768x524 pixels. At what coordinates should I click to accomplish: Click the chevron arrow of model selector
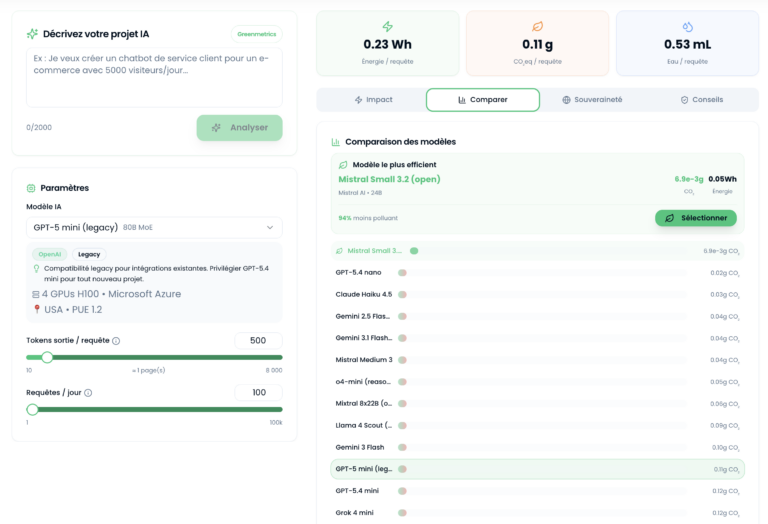pos(270,228)
